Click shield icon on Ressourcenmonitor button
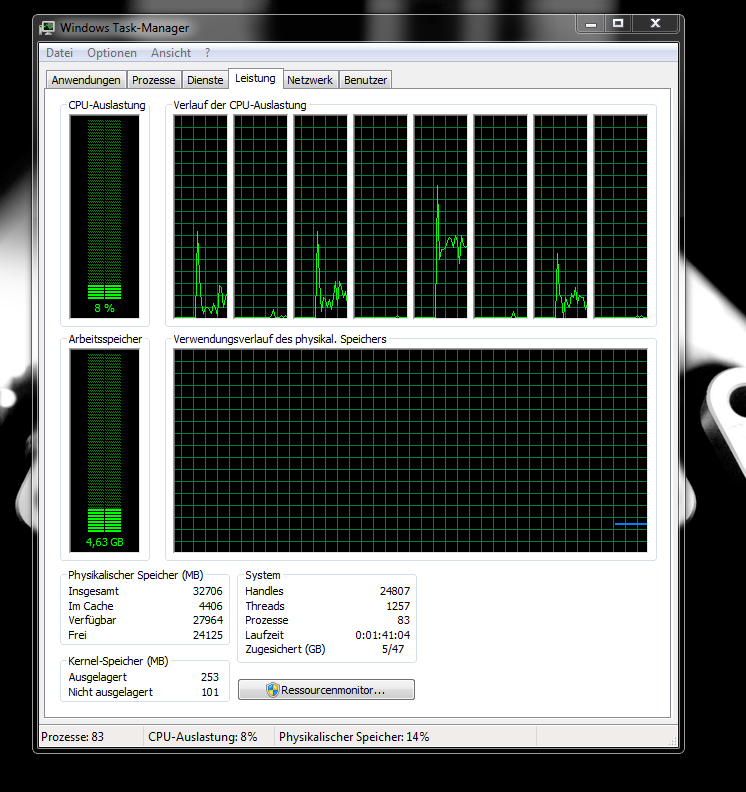 click(x=272, y=690)
